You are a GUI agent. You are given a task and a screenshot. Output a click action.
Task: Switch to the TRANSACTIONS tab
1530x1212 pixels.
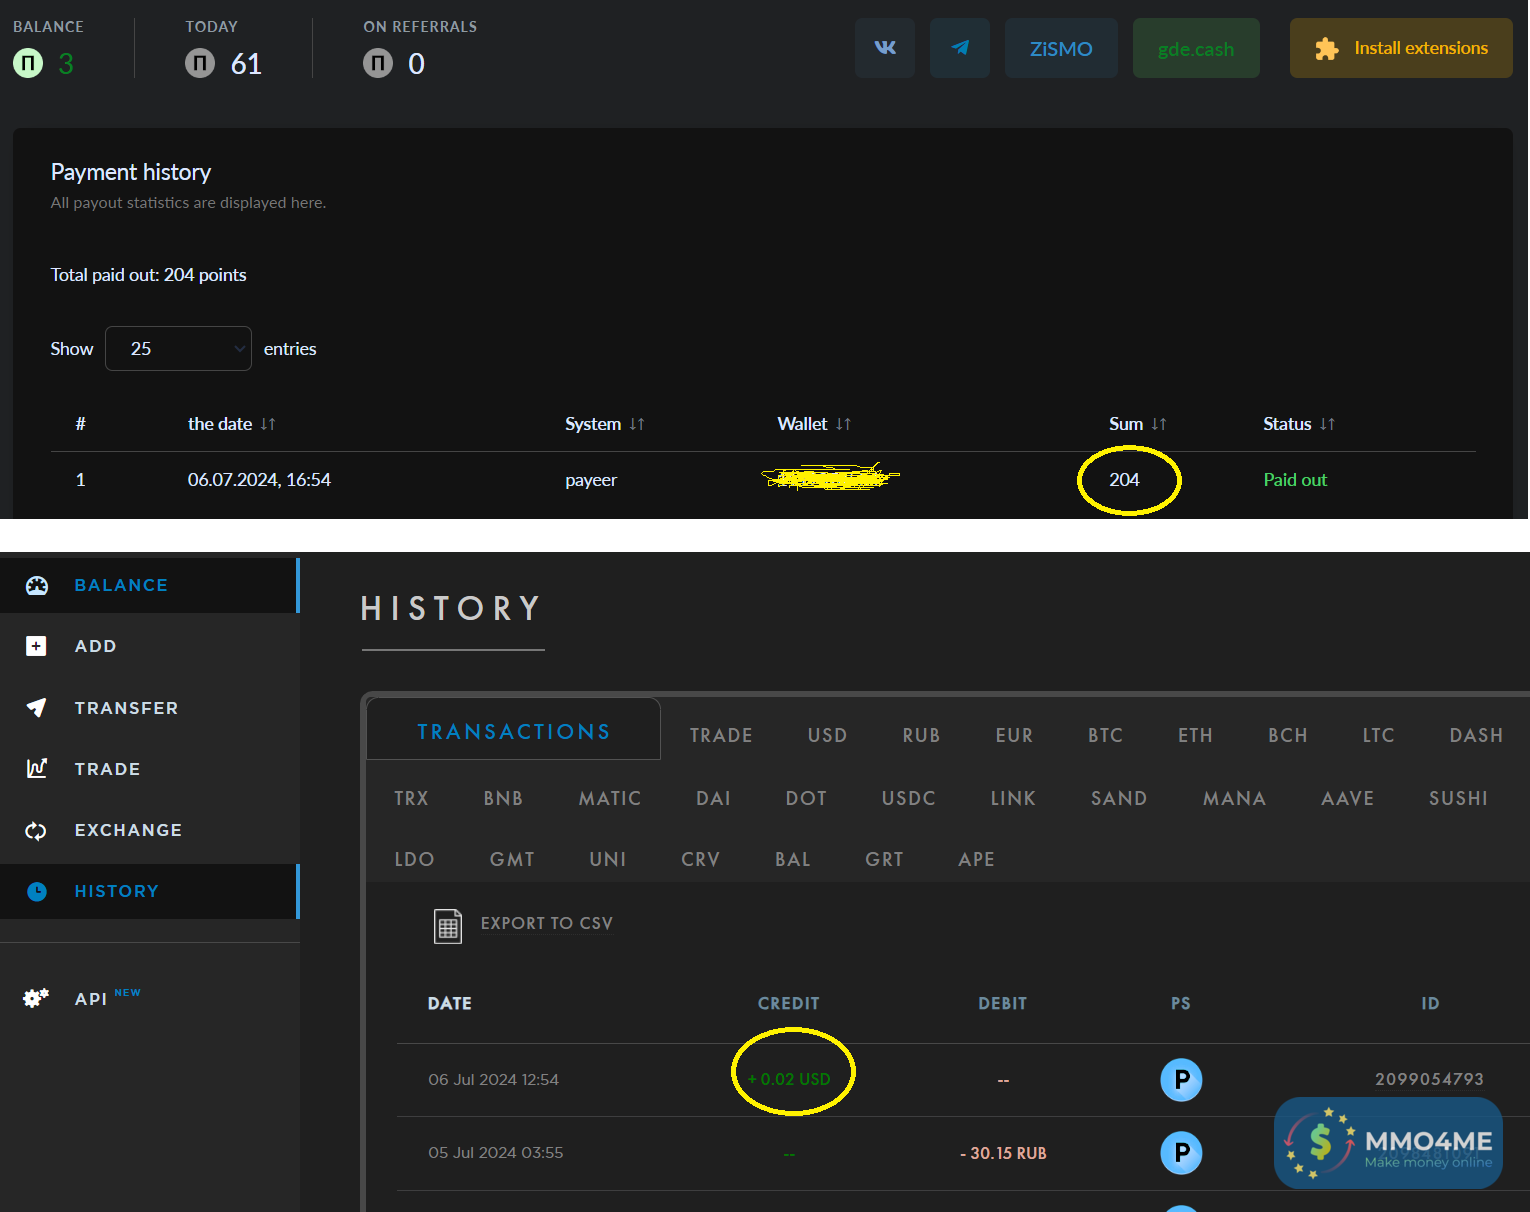[x=514, y=731]
